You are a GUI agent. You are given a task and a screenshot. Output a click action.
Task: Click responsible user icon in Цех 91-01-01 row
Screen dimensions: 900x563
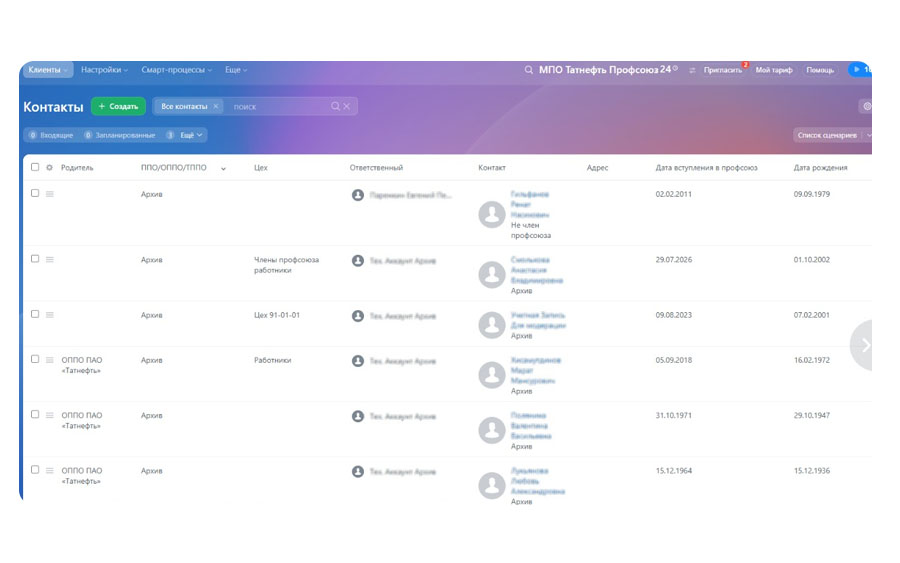(x=358, y=316)
